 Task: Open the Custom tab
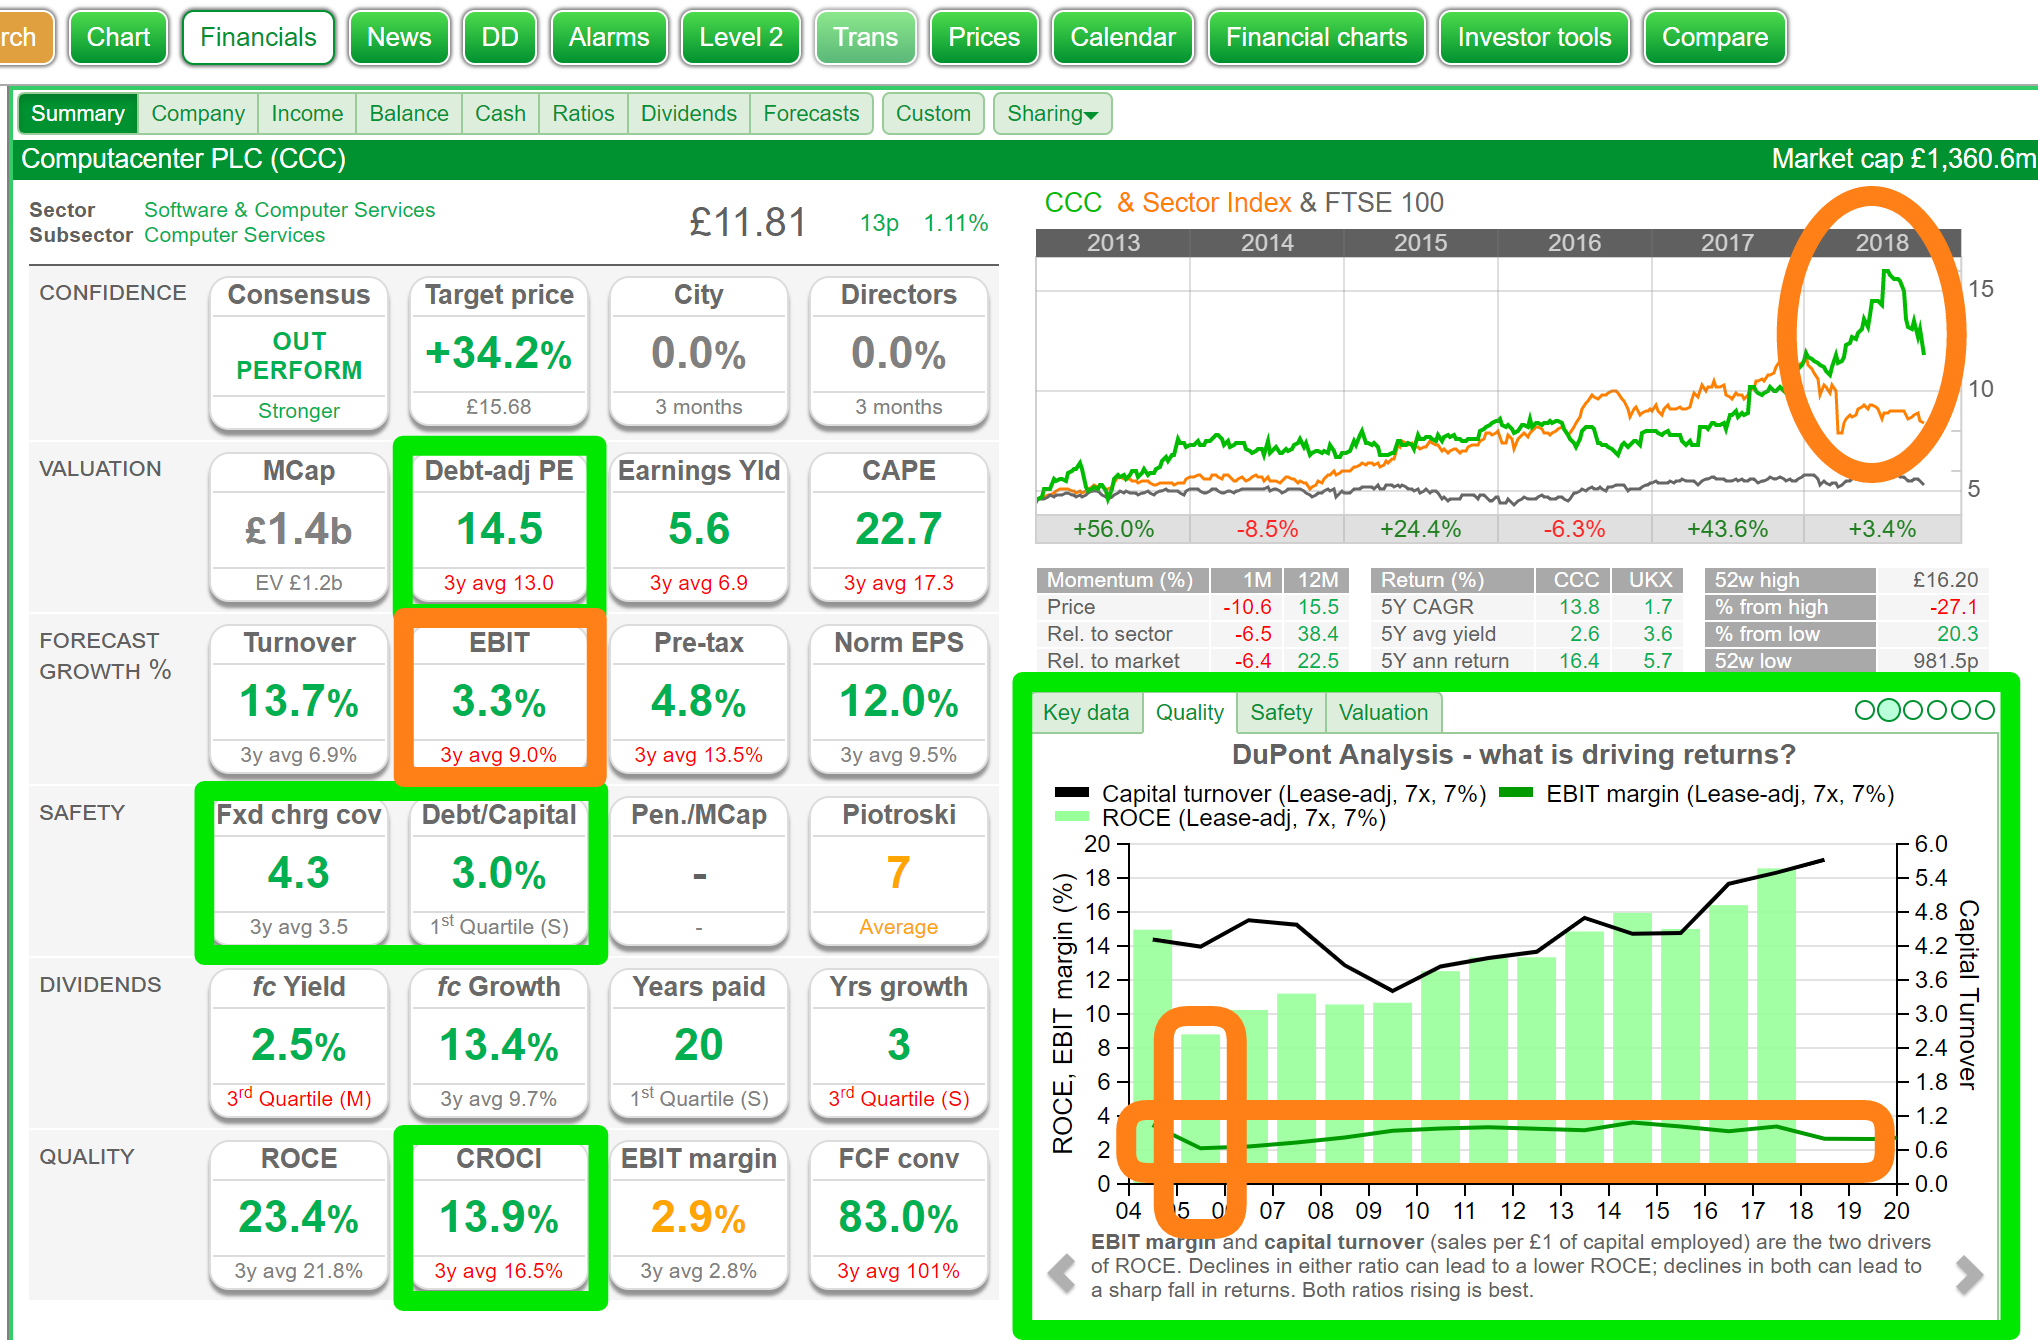point(933,113)
